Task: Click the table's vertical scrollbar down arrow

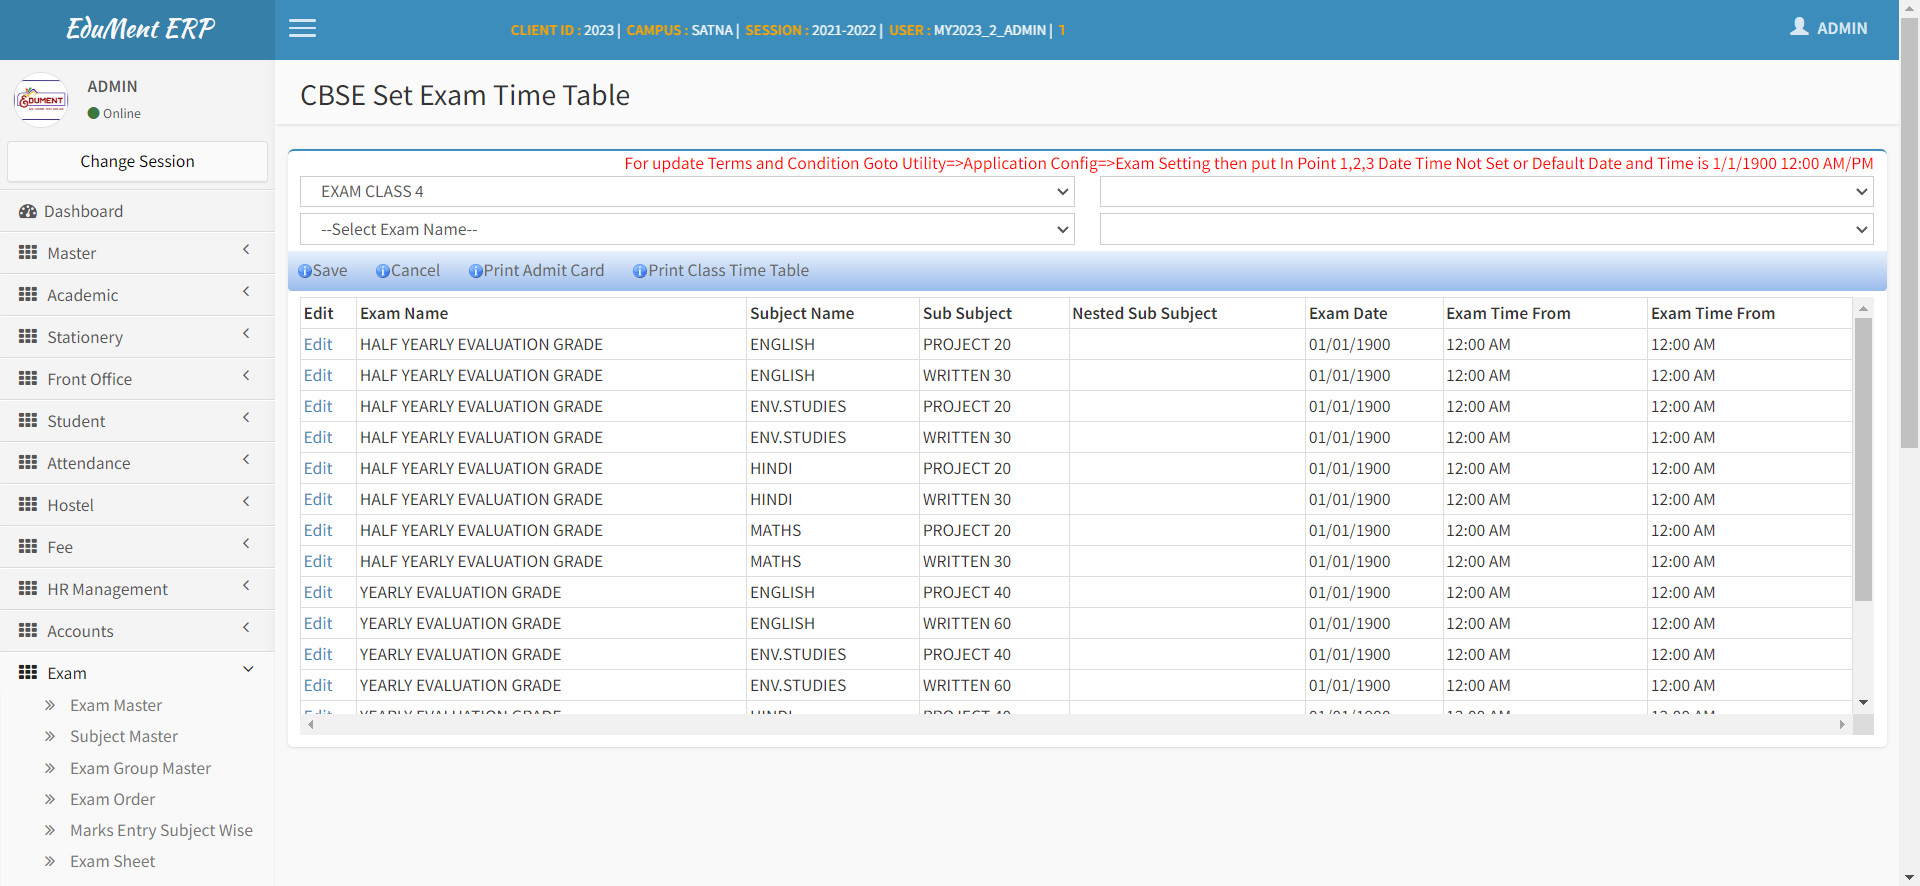Action: 1863,703
